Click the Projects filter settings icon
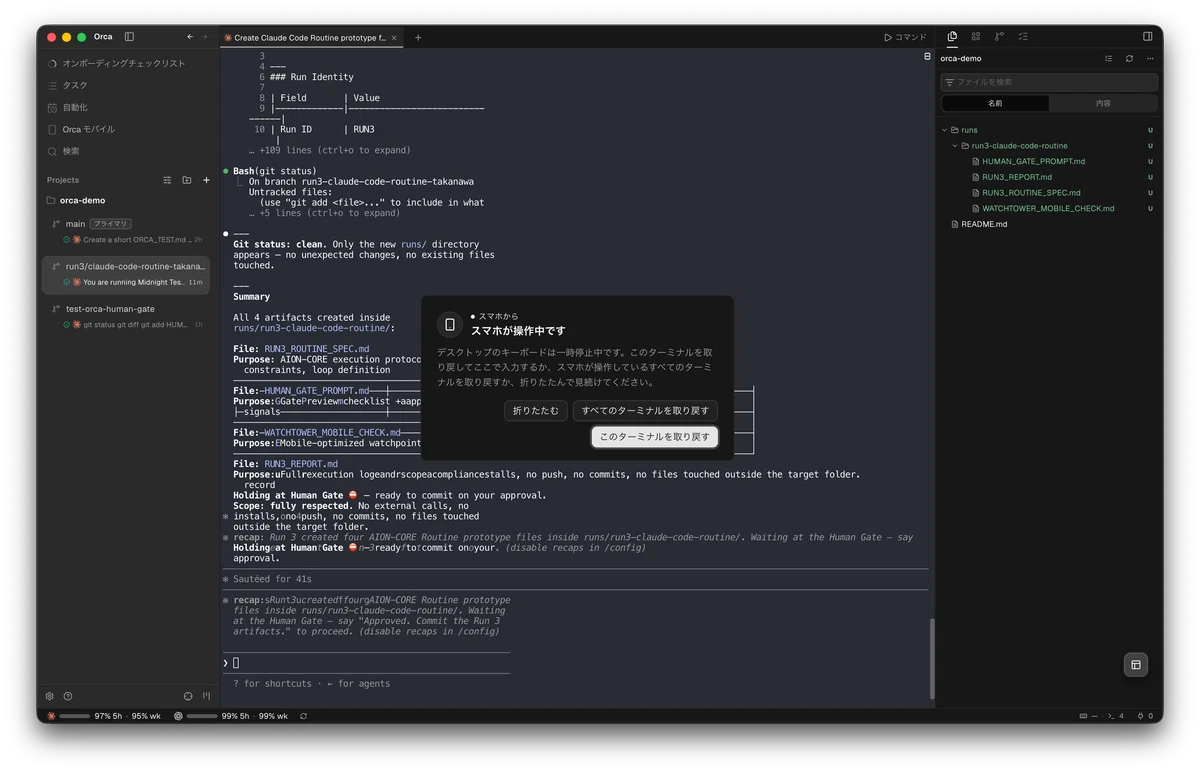1200x772 pixels. [167, 180]
